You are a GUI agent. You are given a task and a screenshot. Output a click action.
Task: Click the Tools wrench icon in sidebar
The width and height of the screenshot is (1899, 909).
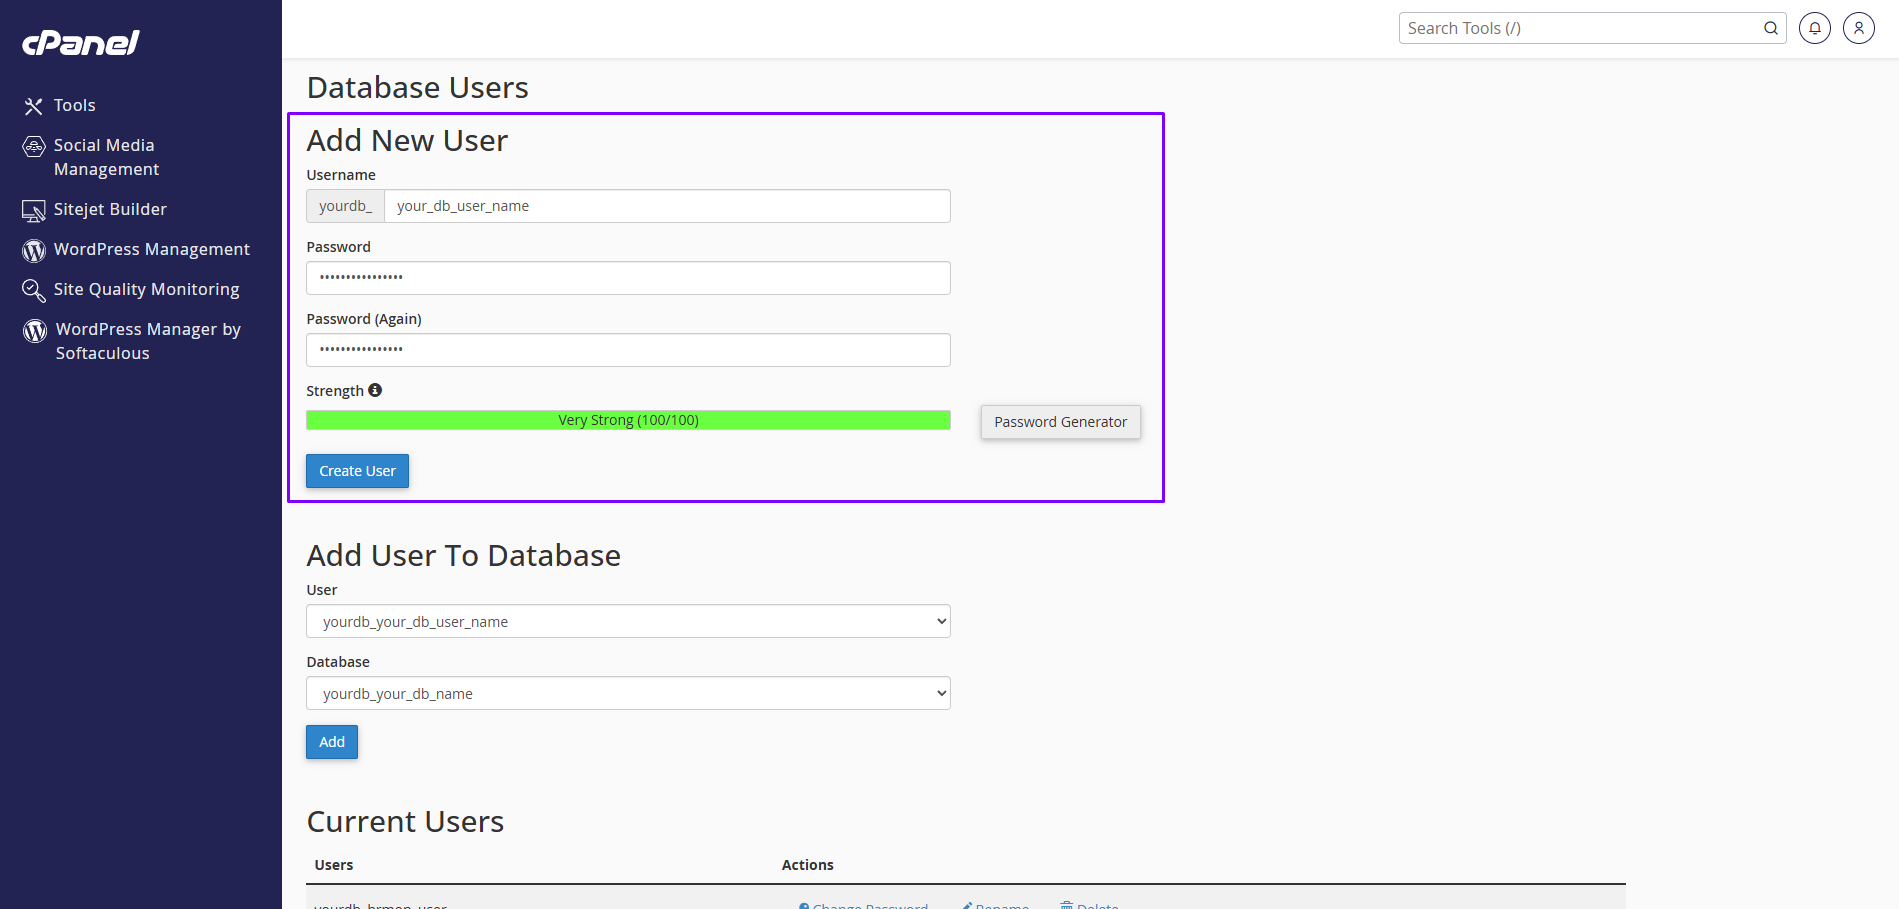coord(34,106)
